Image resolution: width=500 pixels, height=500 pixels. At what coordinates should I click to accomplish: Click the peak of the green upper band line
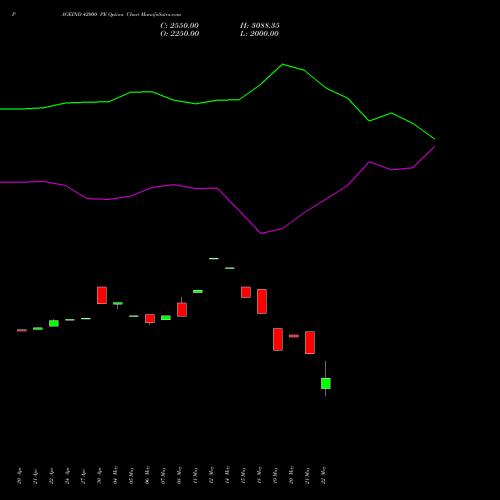(283, 64)
